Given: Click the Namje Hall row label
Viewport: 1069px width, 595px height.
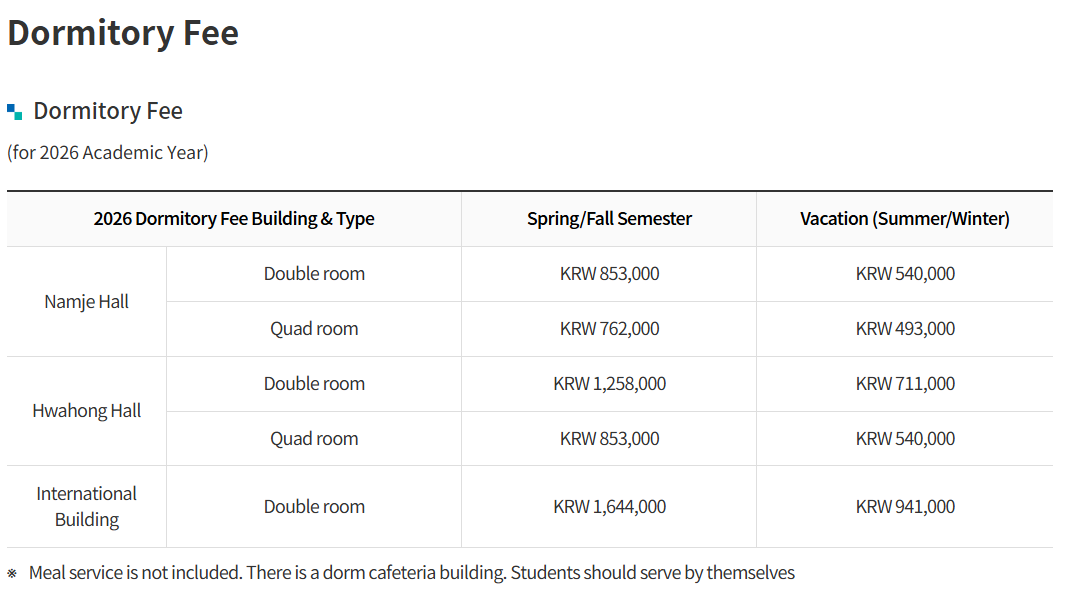Looking at the screenshot, I should 87,301.
